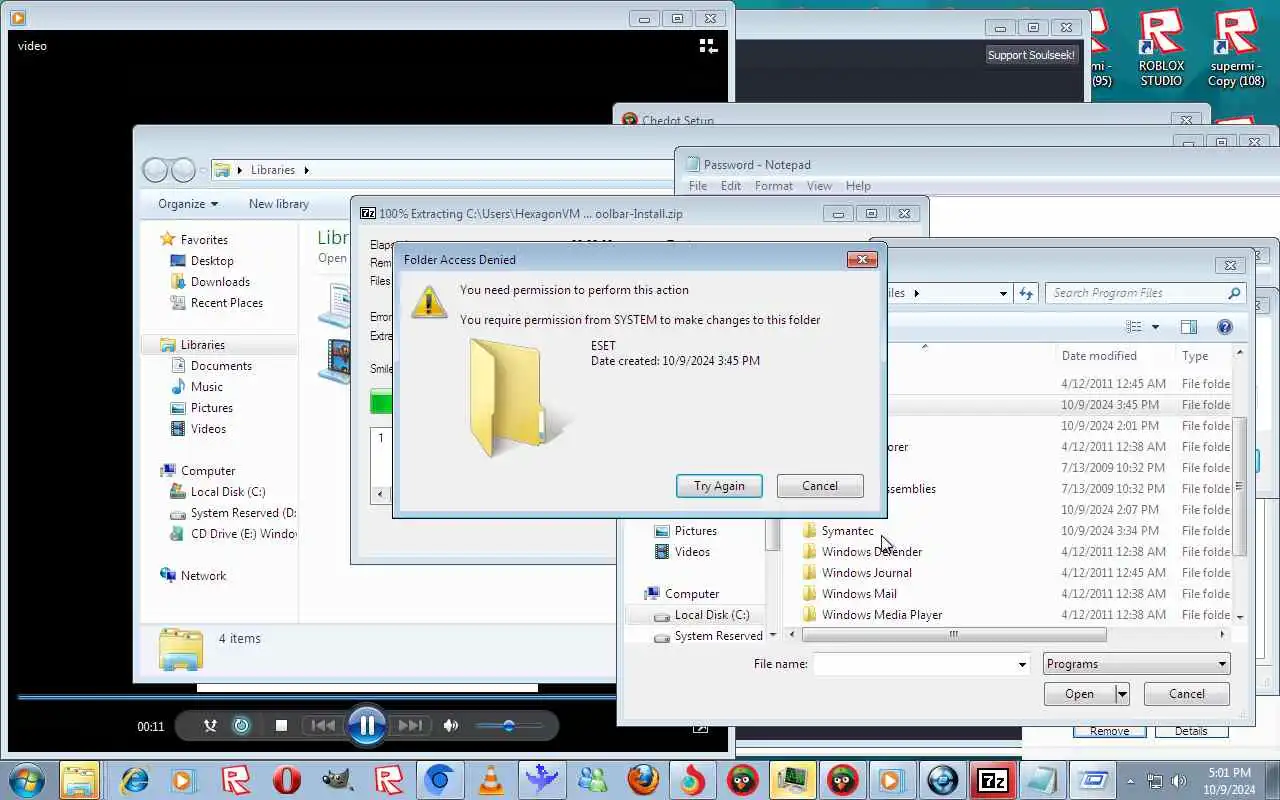Open Firefox from the taskbar
This screenshot has width=1280, height=800.
(x=643, y=780)
